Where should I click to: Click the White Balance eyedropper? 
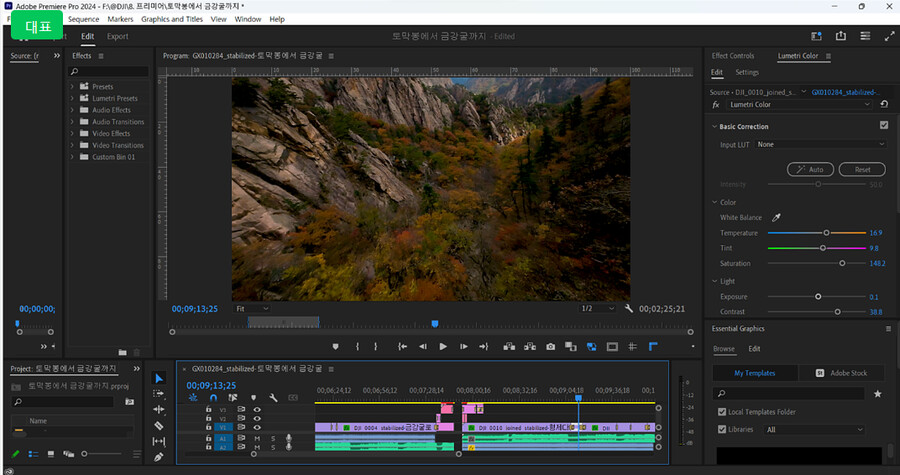(x=775, y=217)
